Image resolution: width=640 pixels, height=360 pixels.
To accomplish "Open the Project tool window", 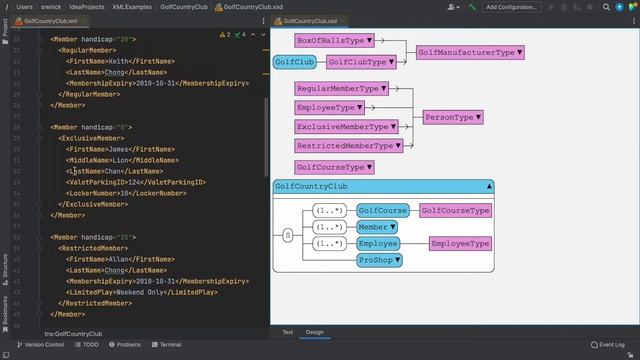I will coord(5,31).
